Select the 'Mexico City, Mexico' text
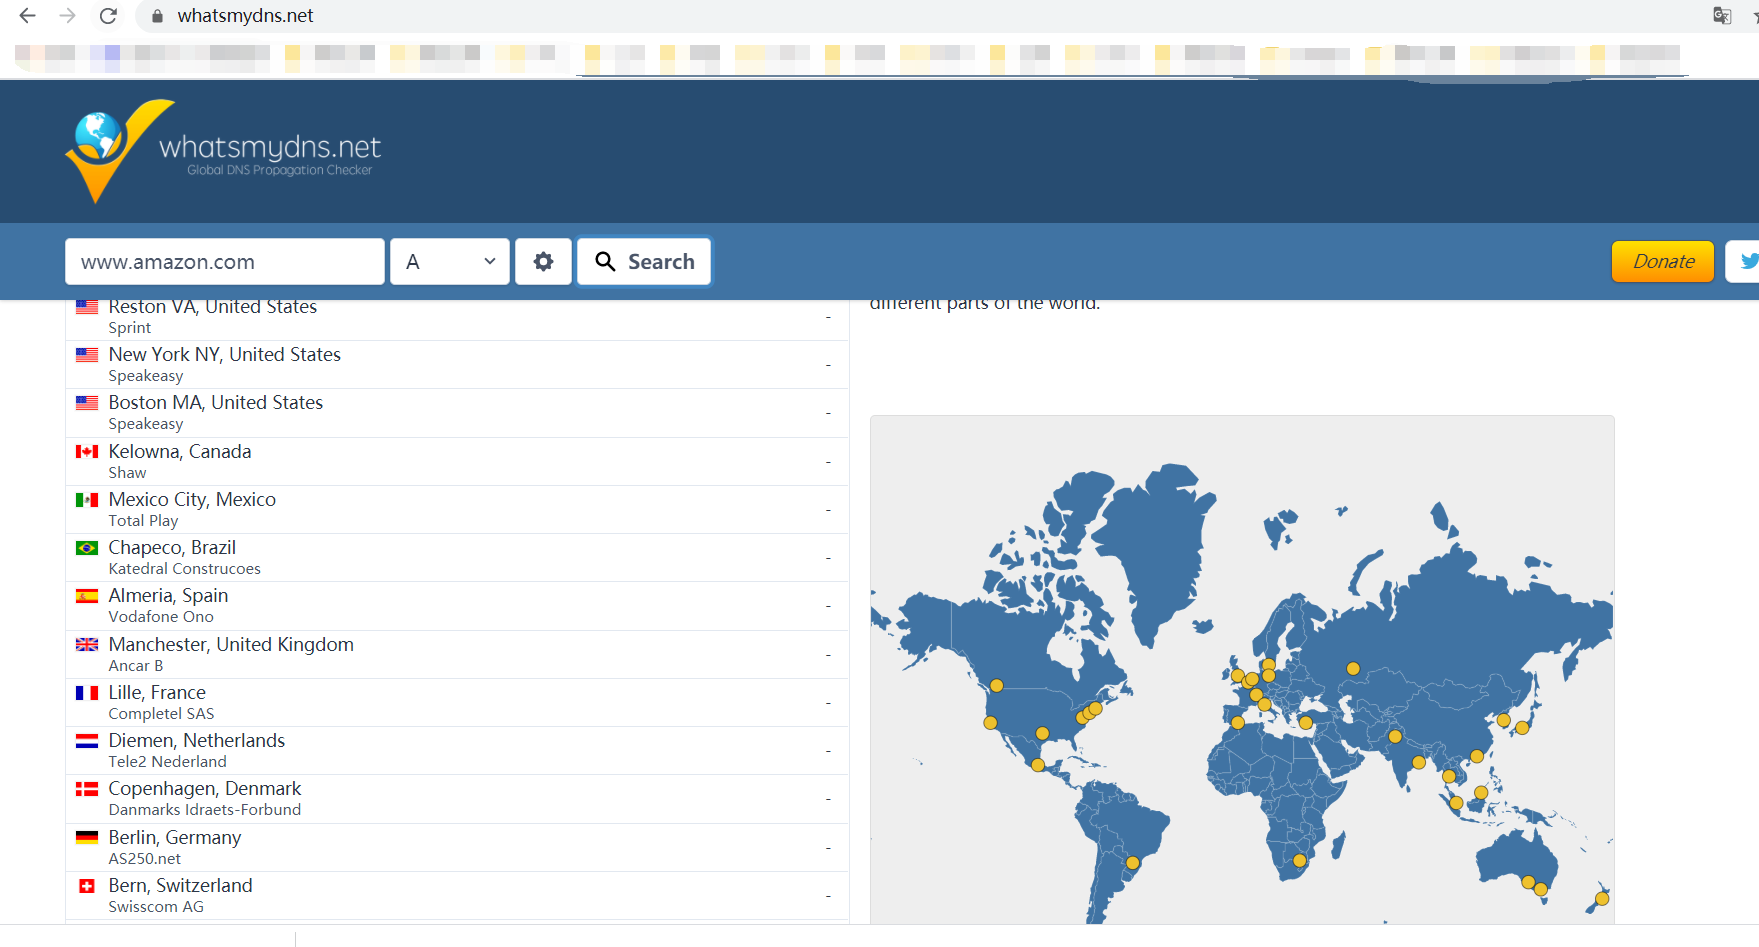Viewport: 1759px width, 947px height. tap(192, 499)
